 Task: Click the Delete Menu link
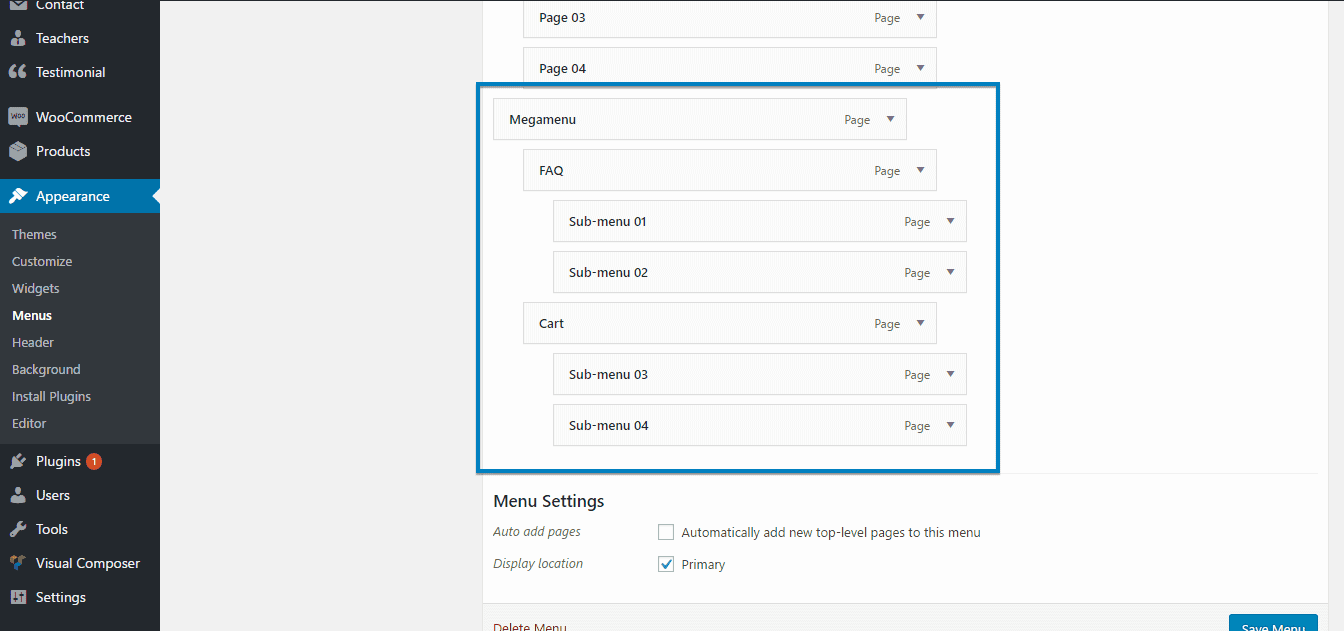click(528, 625)
